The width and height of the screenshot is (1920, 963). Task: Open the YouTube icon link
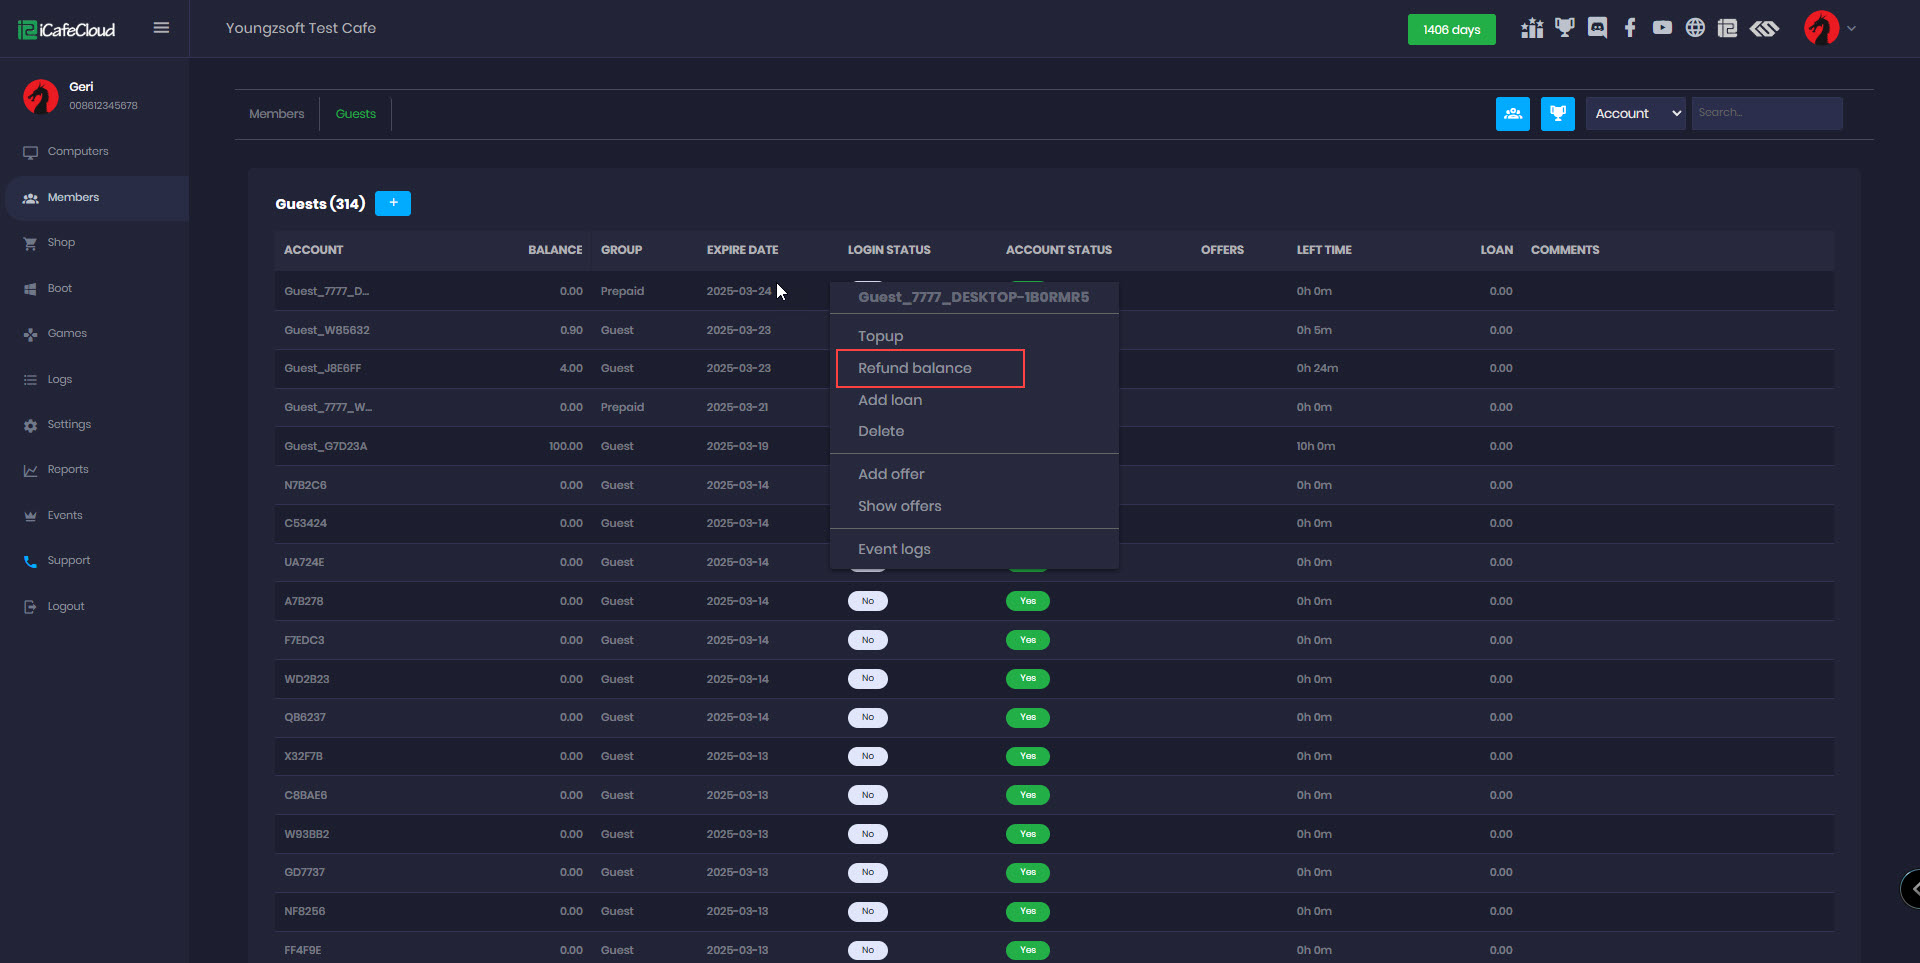coord(1662,28)
